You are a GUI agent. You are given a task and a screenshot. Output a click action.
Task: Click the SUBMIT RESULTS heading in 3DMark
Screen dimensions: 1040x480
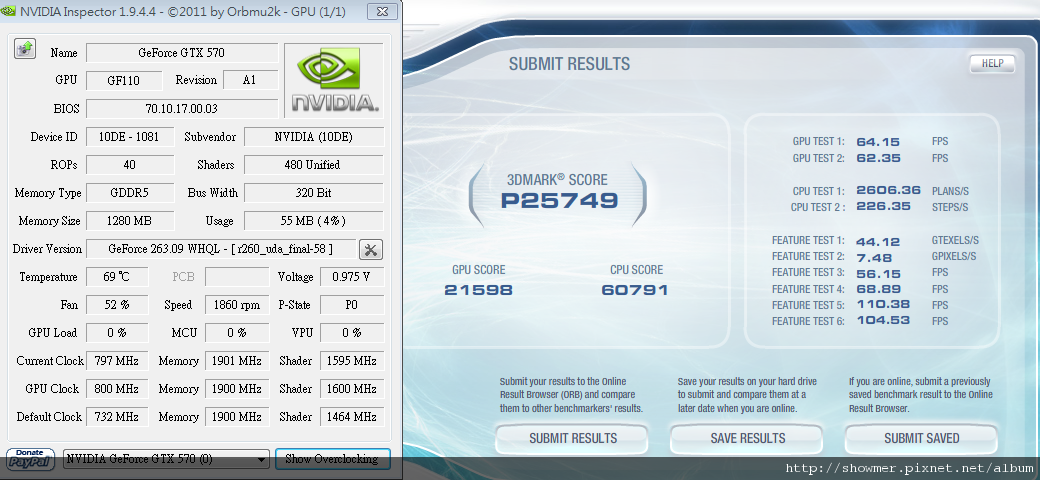point(569,64)
